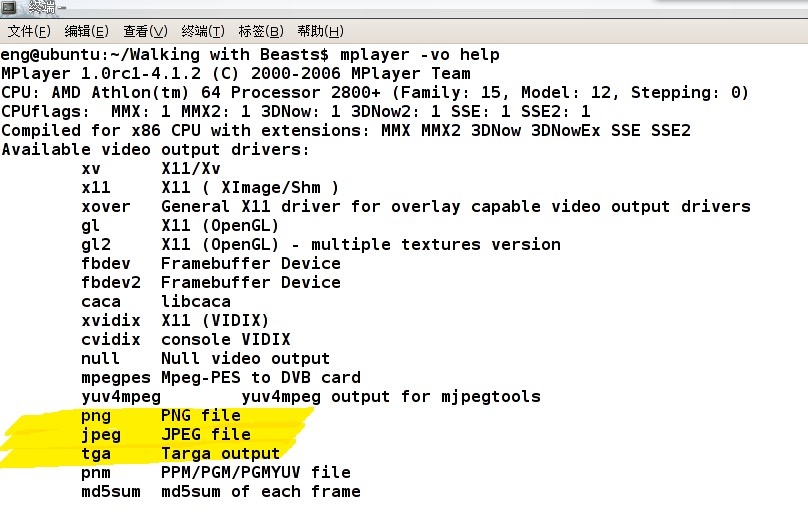Click the 'PNG file' description
This screenshot has height=518, width=808.
(201, 416)
